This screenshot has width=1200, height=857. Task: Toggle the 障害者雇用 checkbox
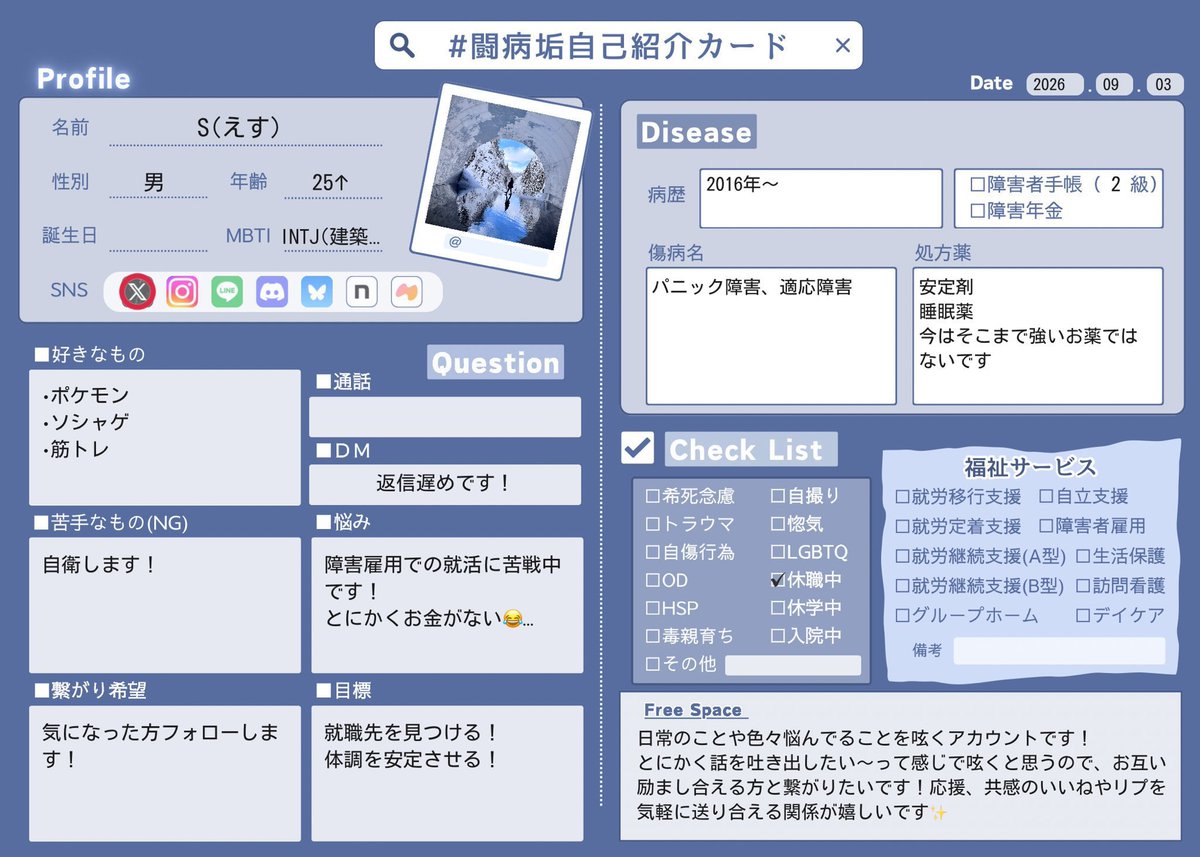tap(1046, 527)
